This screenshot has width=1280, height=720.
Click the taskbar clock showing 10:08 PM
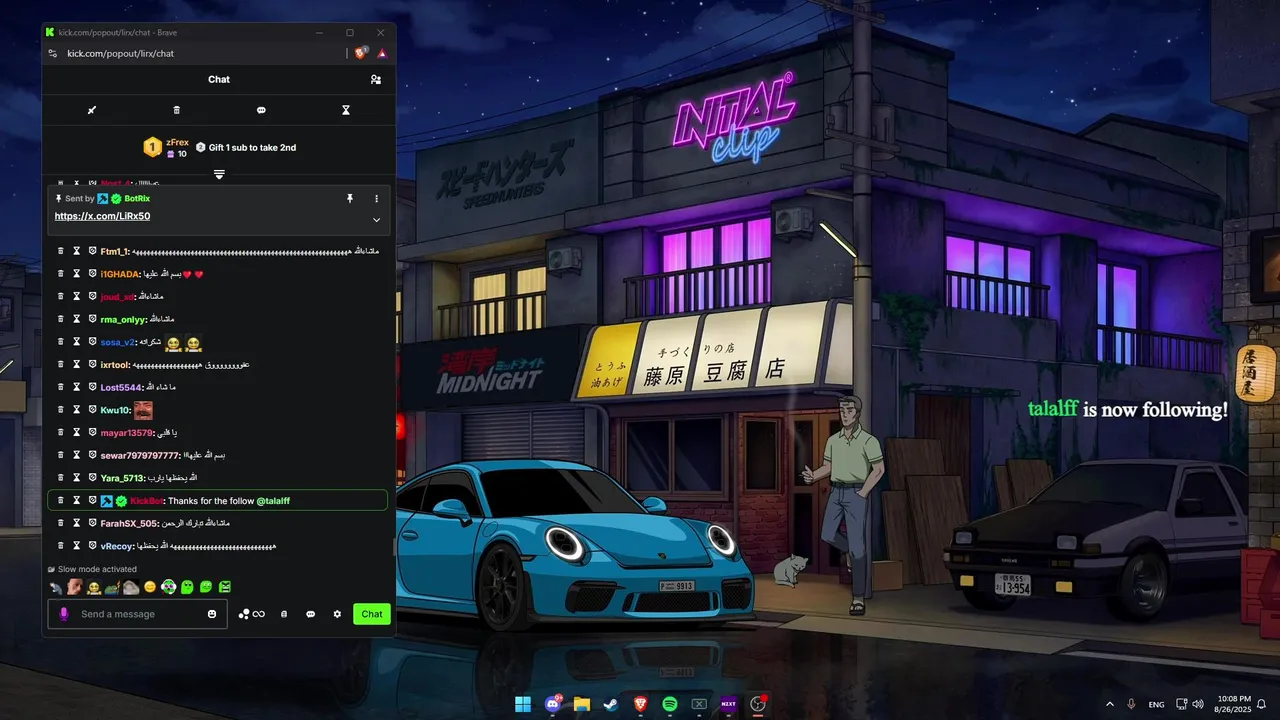pos(1234,704)
